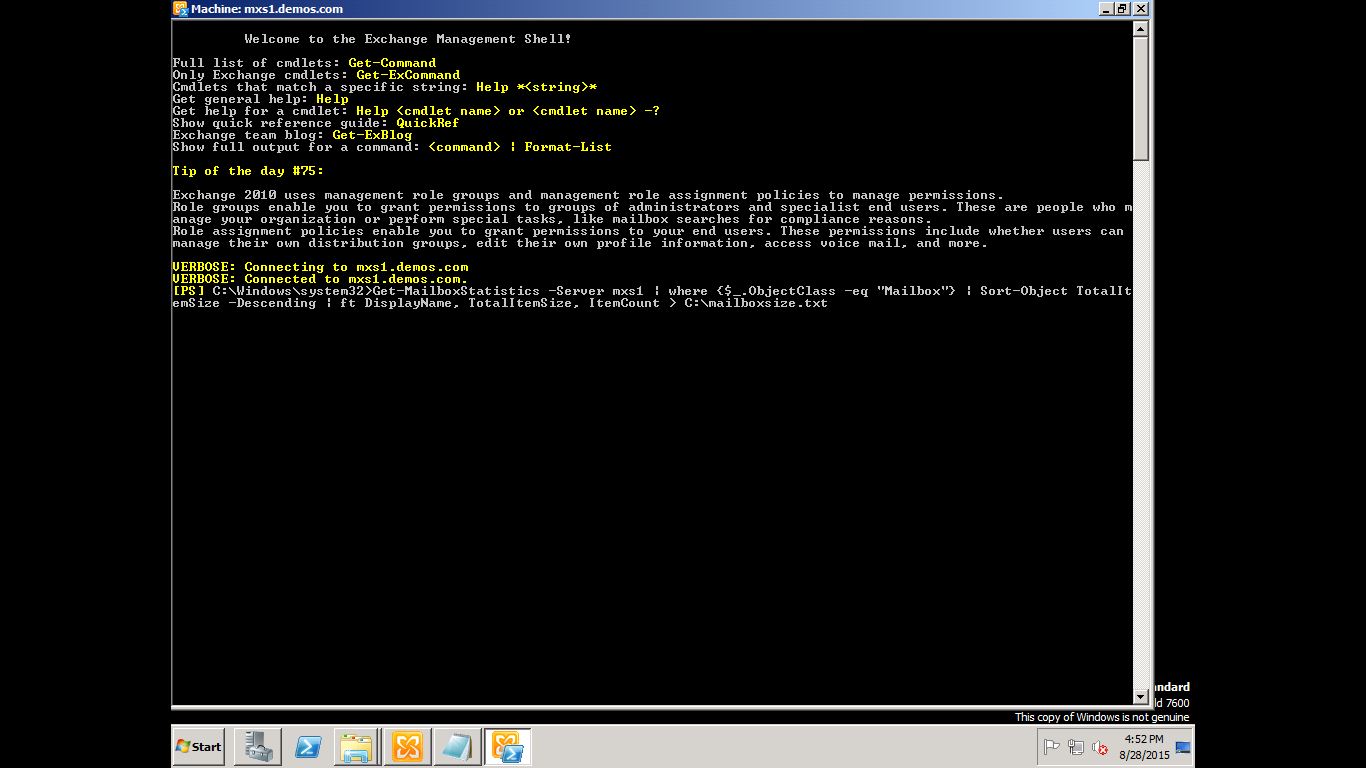Image resolution: width=1366 pixels, height=768 pixels.
Task: Open the Exchange Management Console taskbar icon
Action: click(407, 747)
